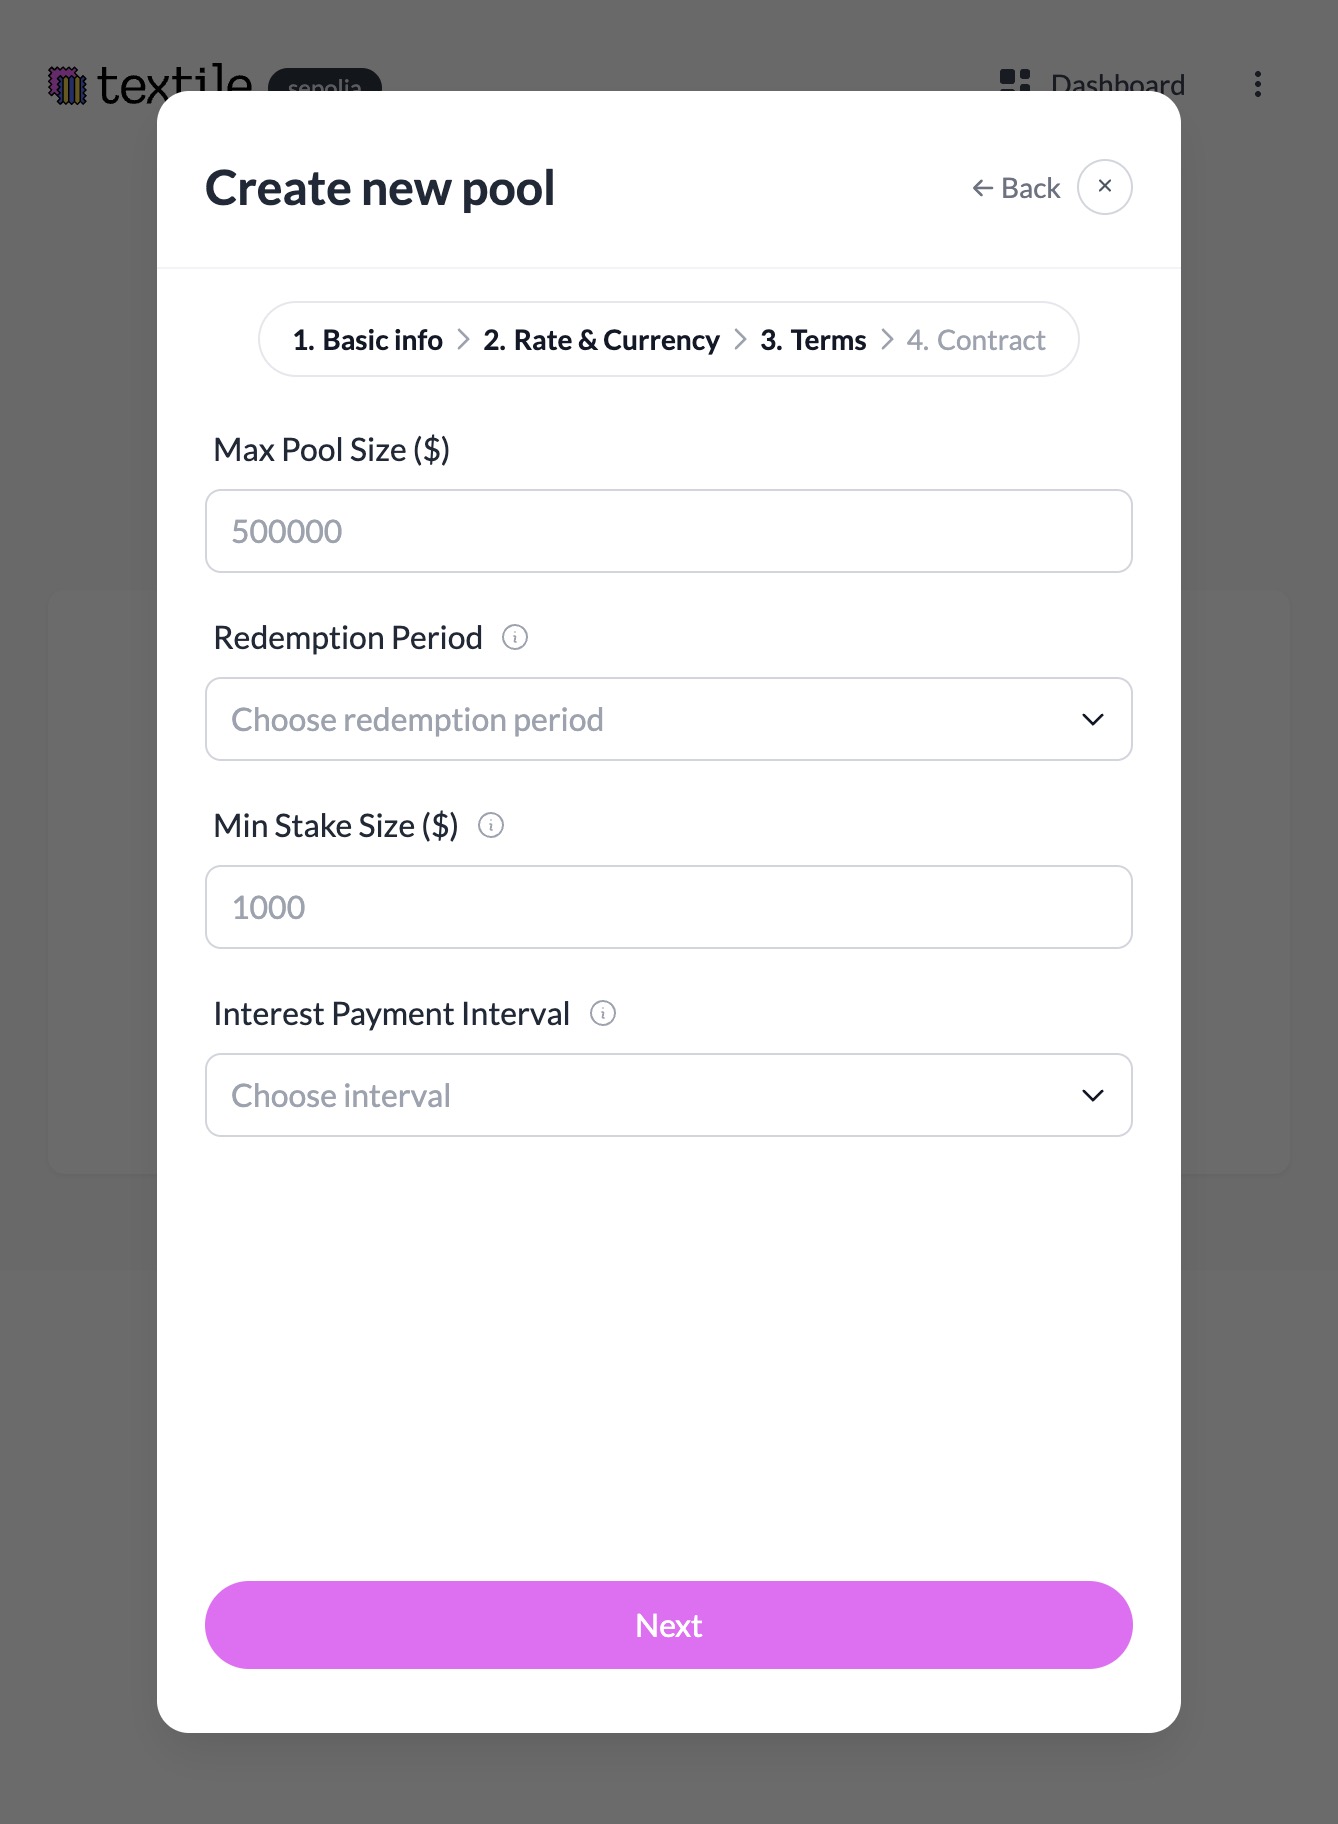The height and width of the screenshot is (1824, 1338).
Task: Open the Dashboard link
Action: tap(1117, 82)
